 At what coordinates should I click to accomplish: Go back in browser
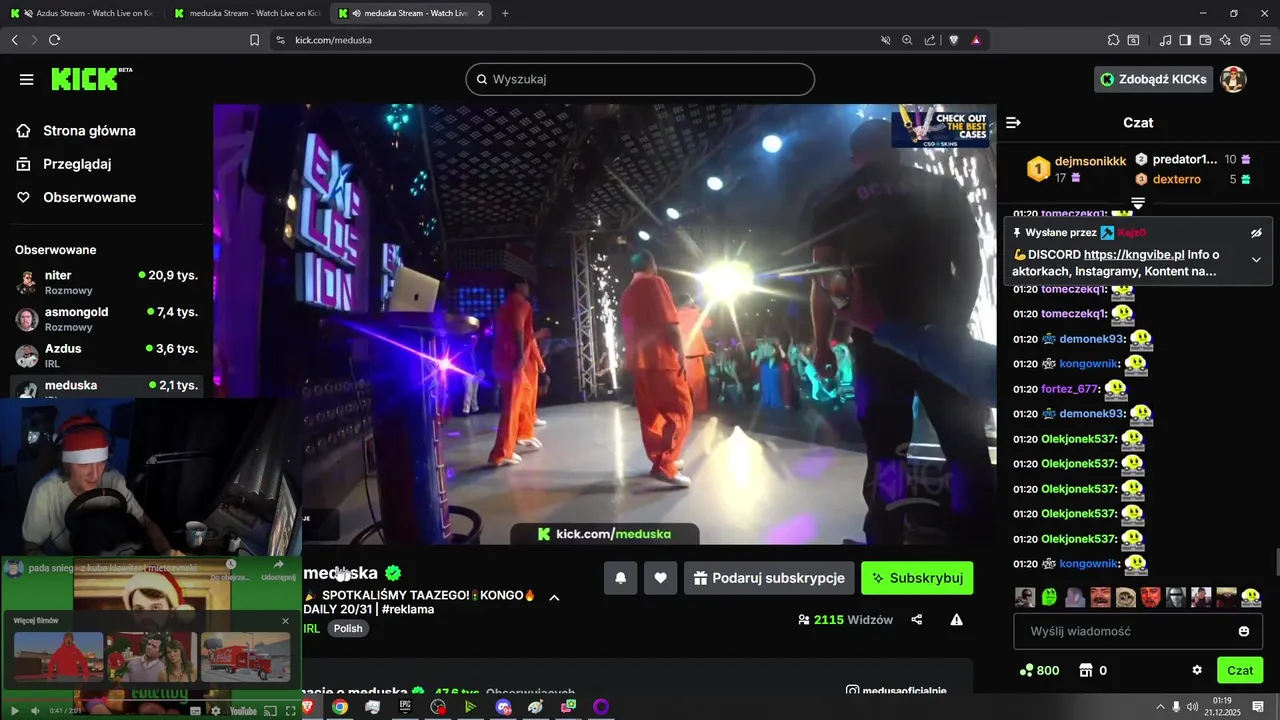(x=14, y=40)
